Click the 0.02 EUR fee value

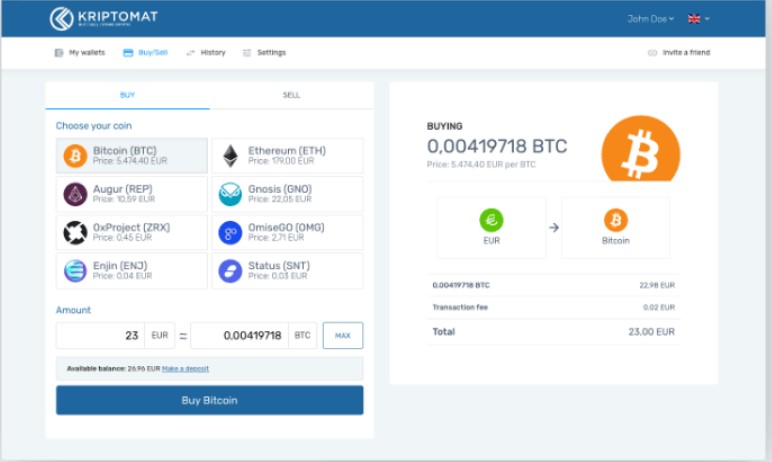pos(659,307)
